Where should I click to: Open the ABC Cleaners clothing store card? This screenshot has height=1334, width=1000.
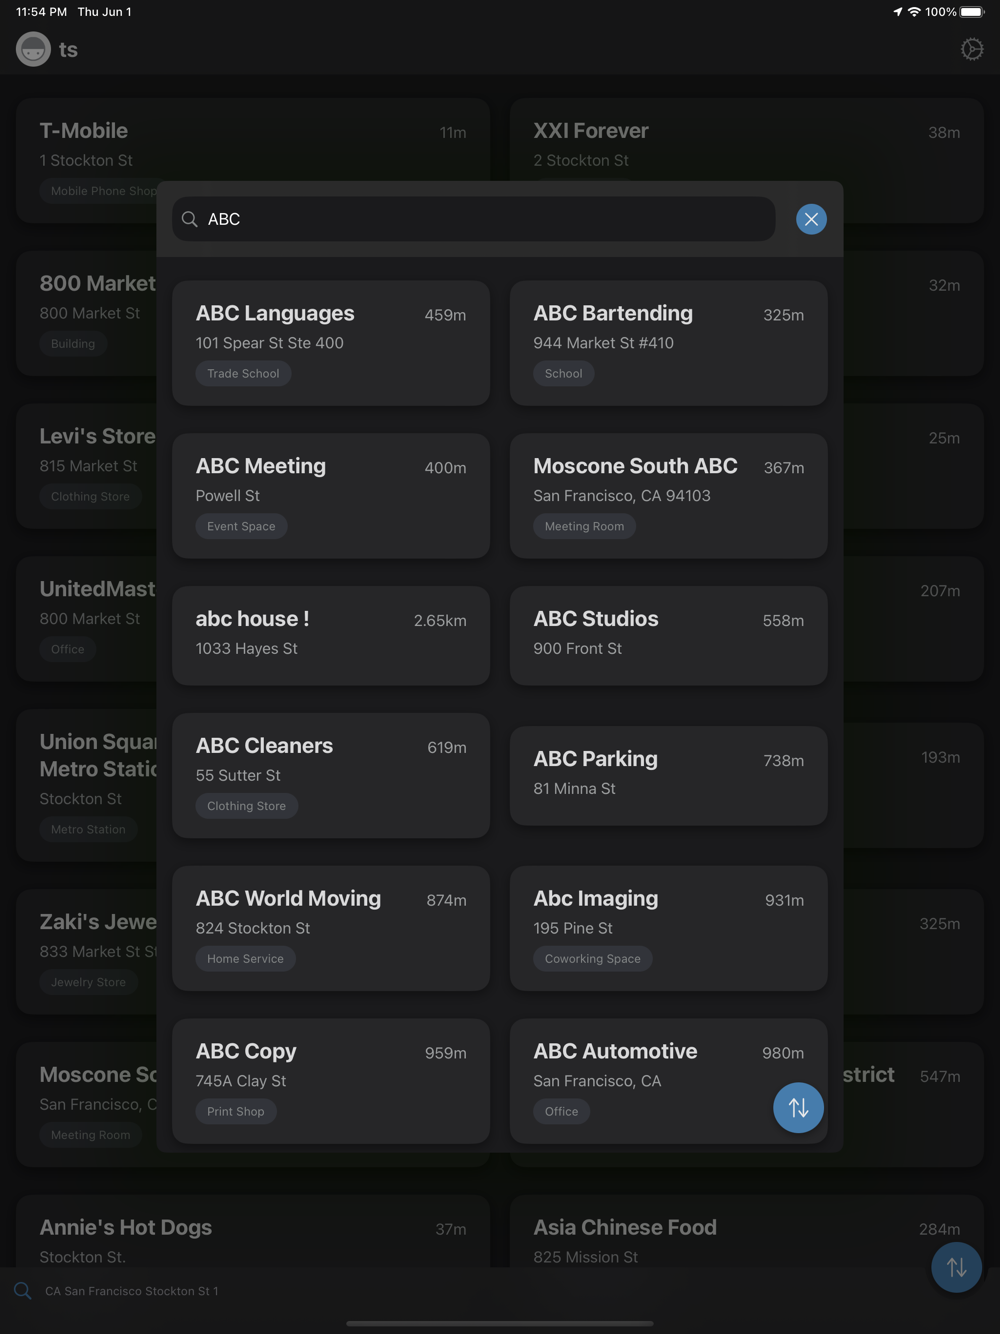click(x=331, y=775)
